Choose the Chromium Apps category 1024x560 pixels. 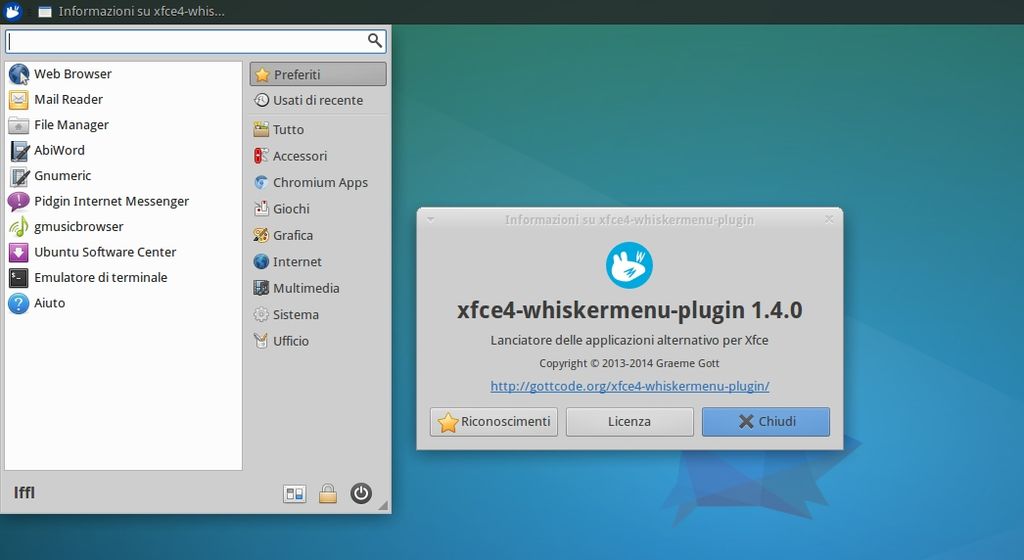[318, 182]
